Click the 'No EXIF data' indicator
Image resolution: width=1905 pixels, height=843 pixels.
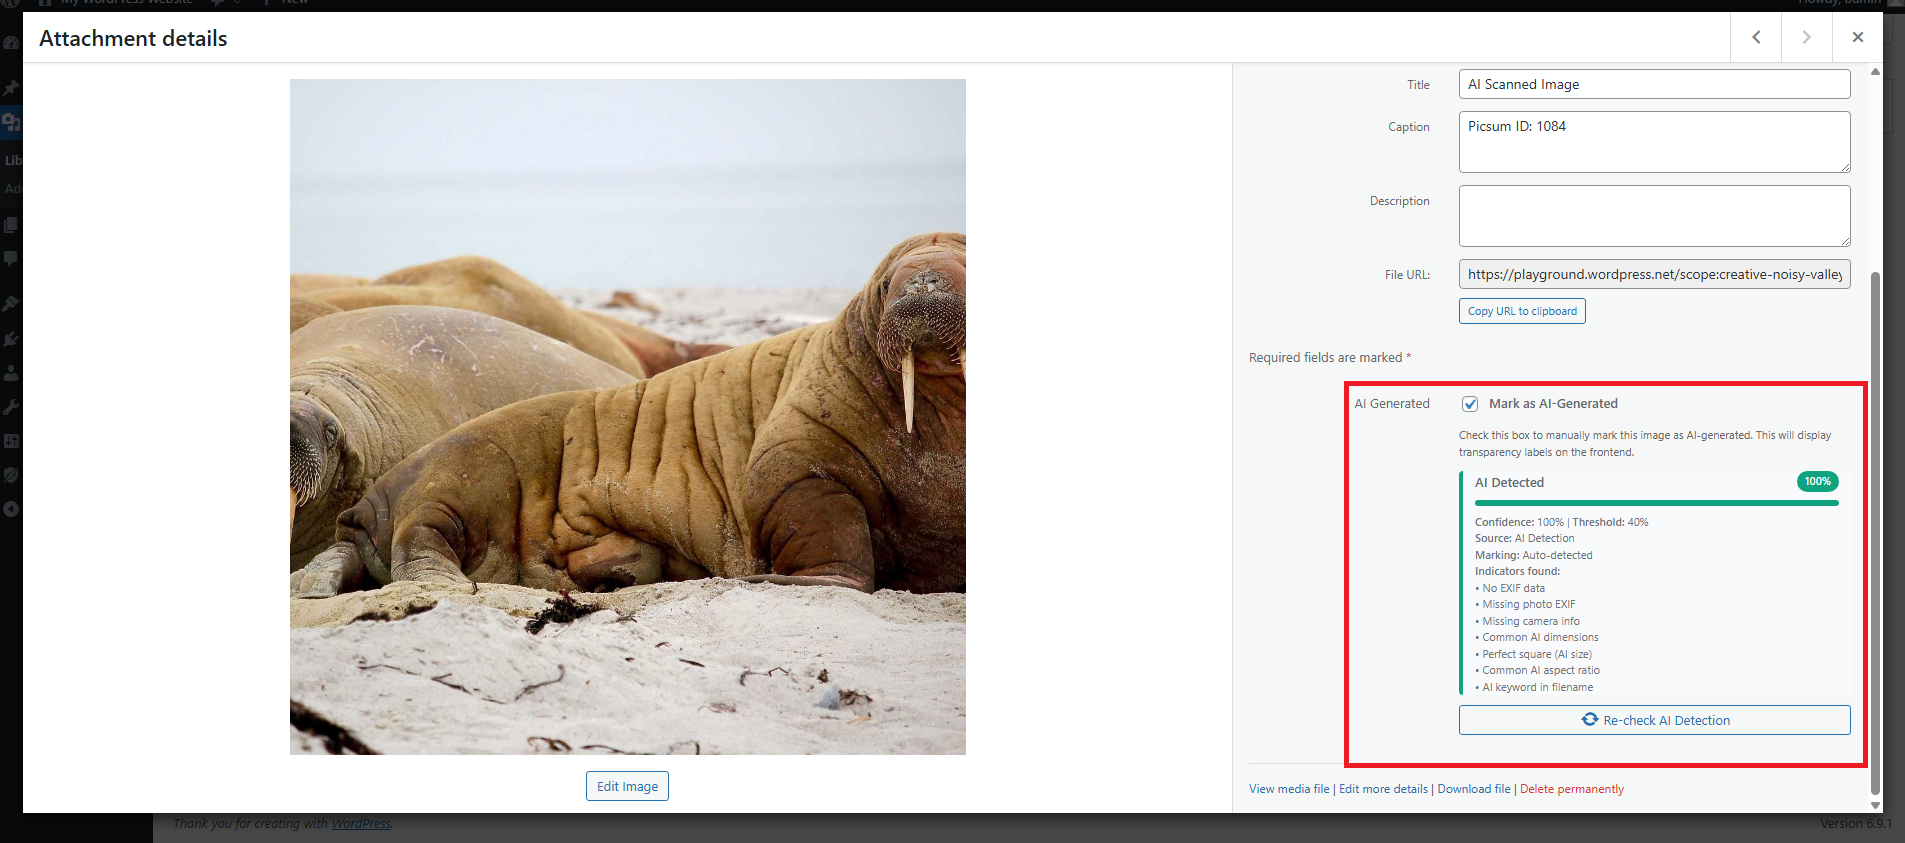click(x=1510, y=588)
